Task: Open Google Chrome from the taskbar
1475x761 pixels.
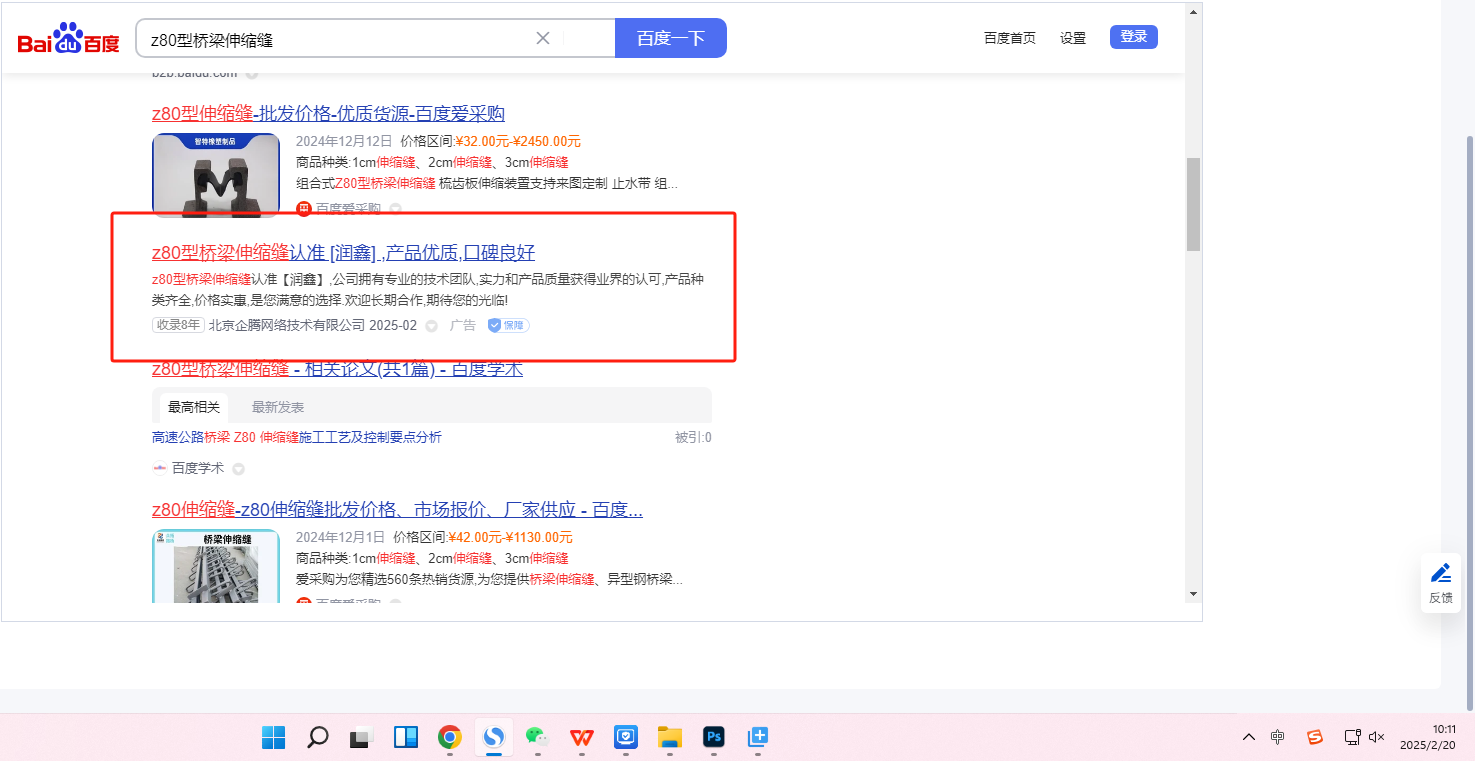Action: [450, 738]
